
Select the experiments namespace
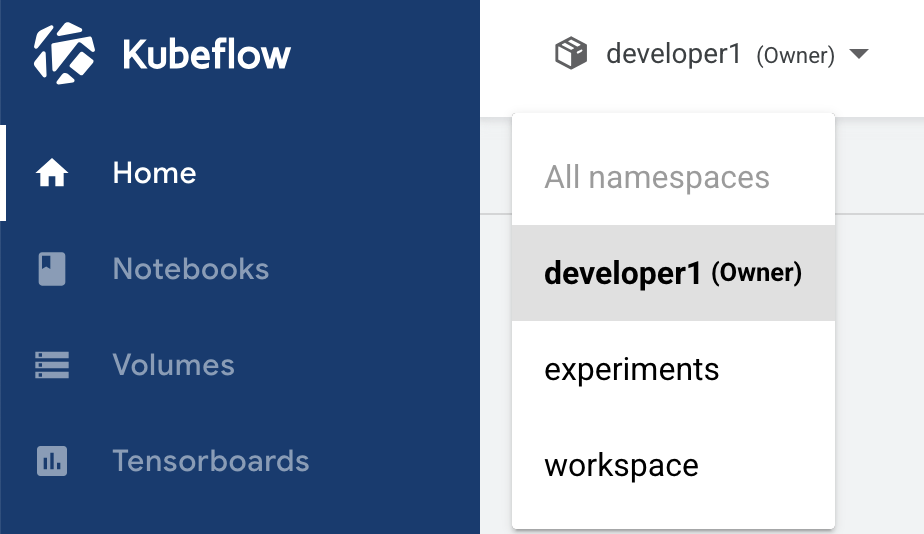[674, 370]
